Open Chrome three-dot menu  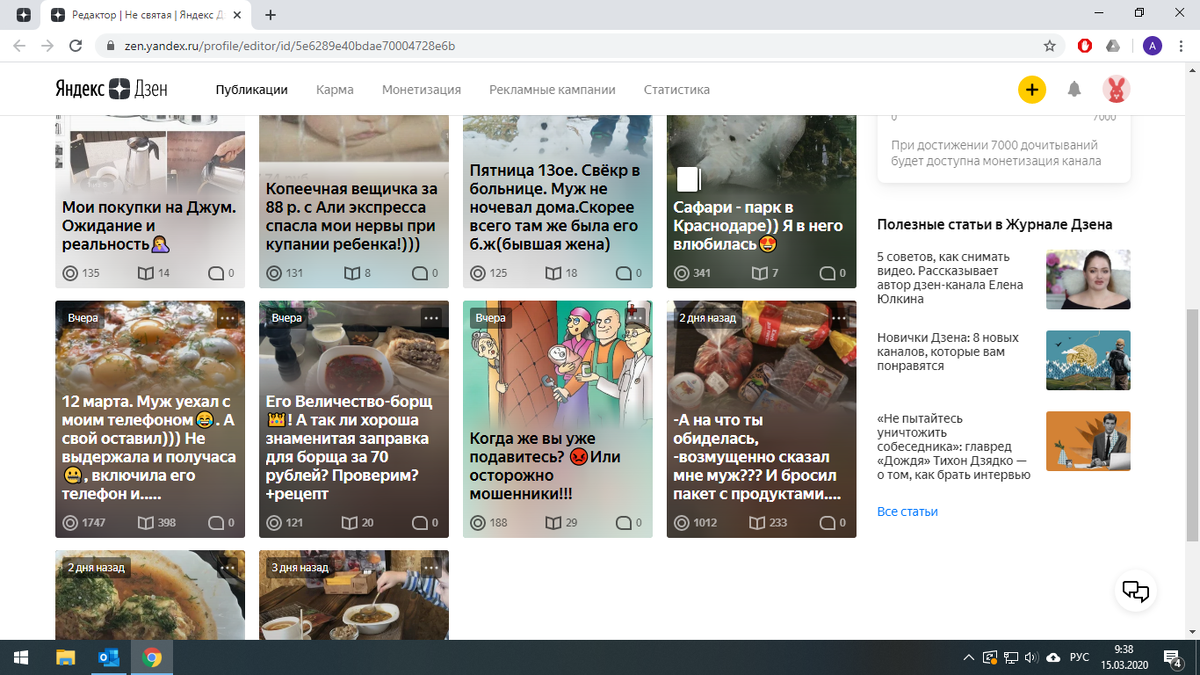point(1181,46)
